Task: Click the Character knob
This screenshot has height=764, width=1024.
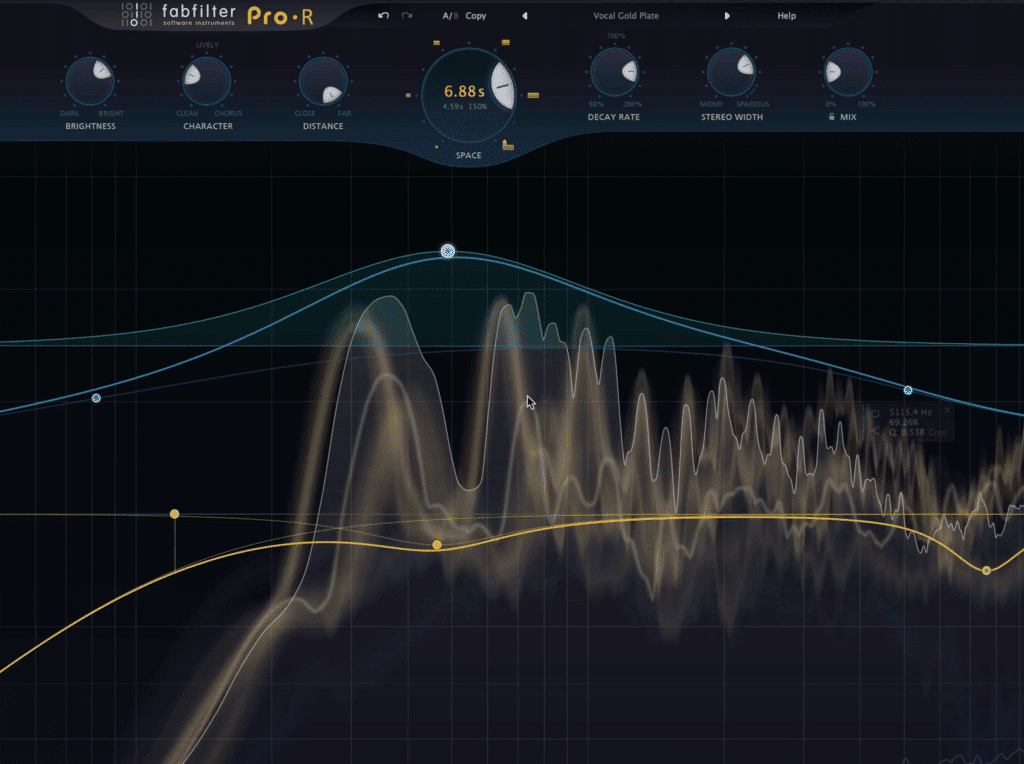Action: (206, 81)
